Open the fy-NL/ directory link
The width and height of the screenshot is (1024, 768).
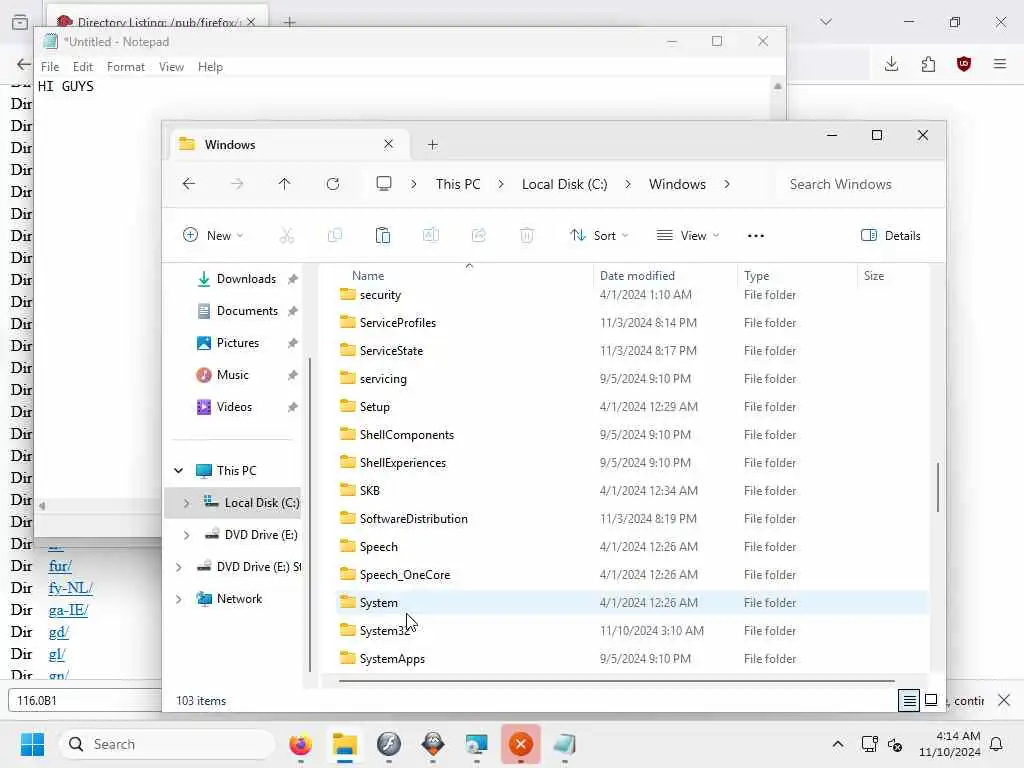click(71, 588)
